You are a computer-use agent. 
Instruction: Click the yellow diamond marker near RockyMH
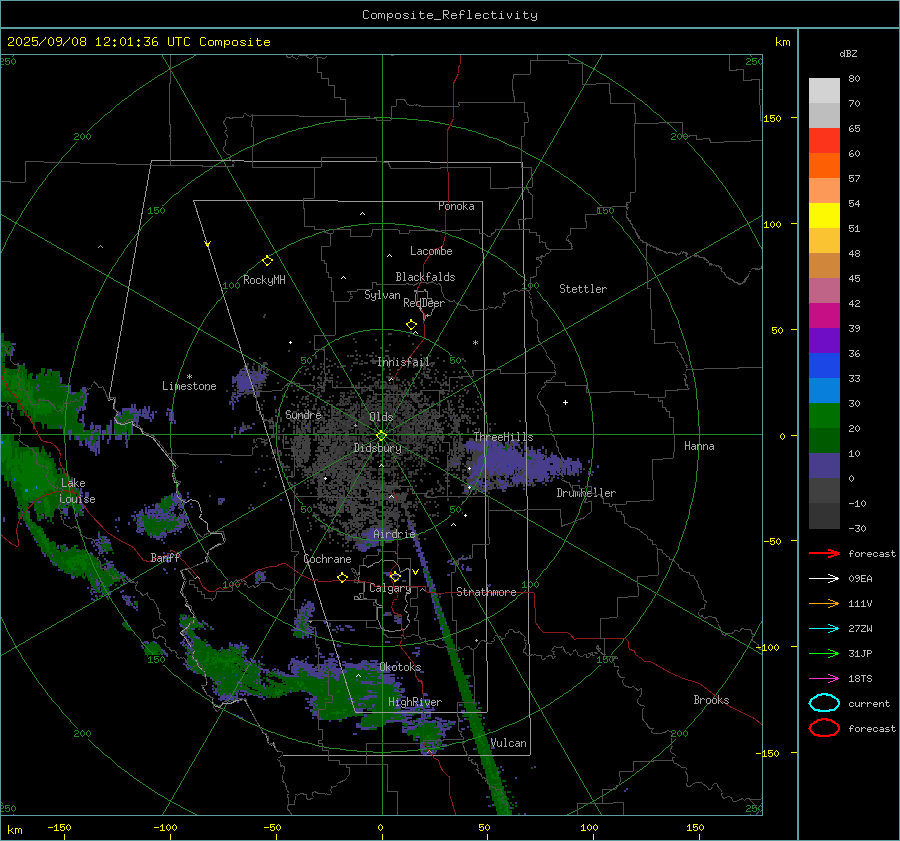click(267, 261)
